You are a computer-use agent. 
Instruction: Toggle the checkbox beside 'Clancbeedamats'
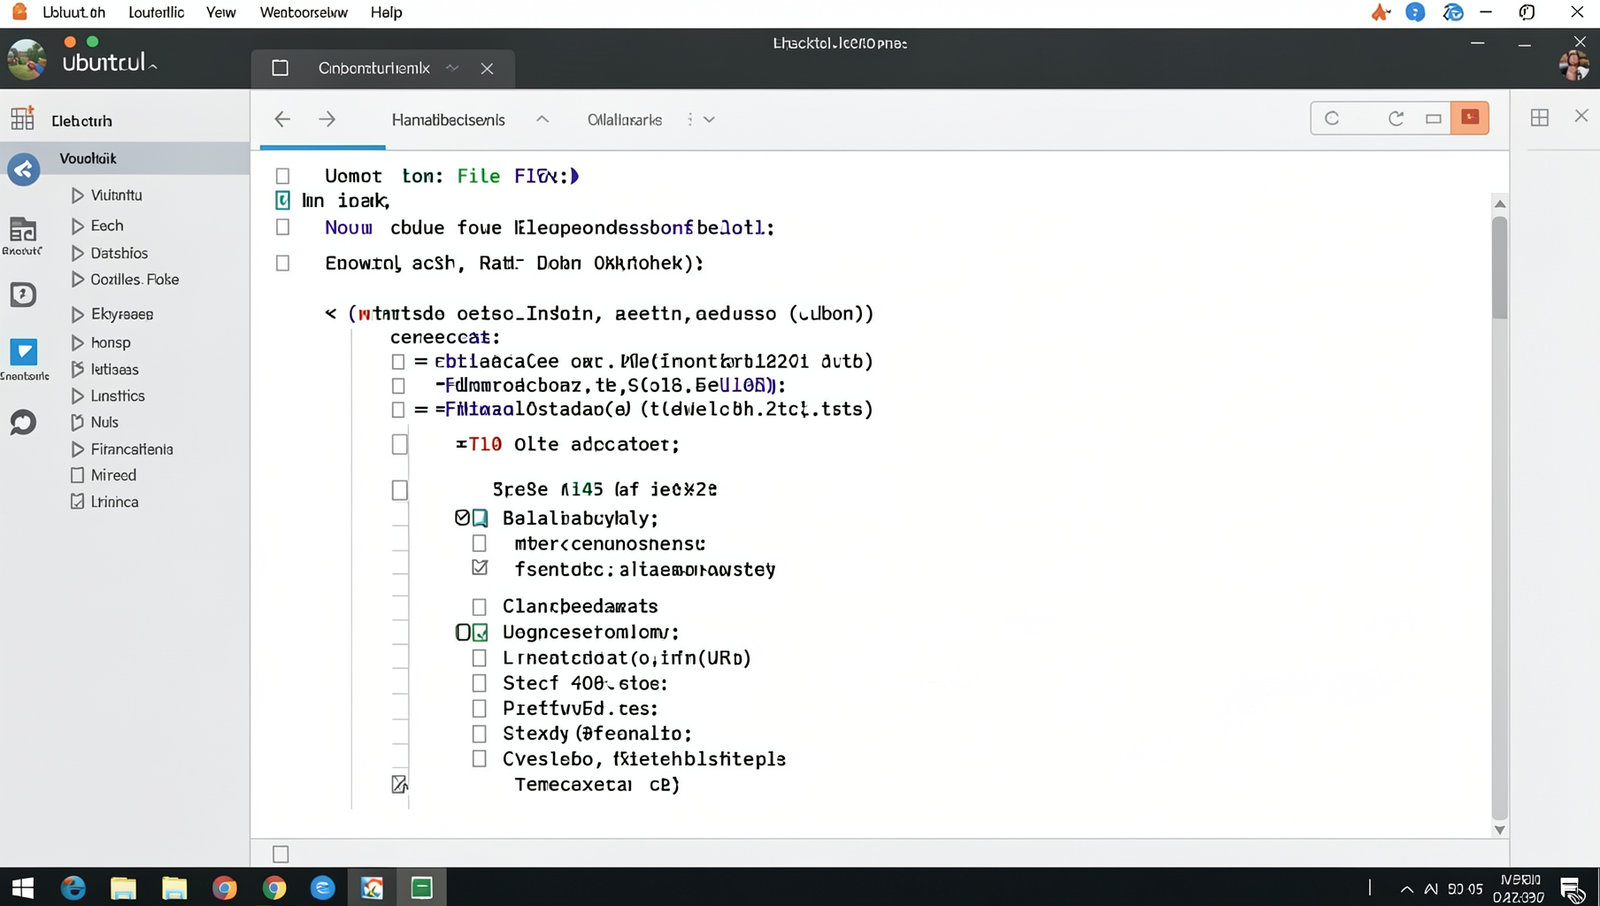(x=480, y=607)
